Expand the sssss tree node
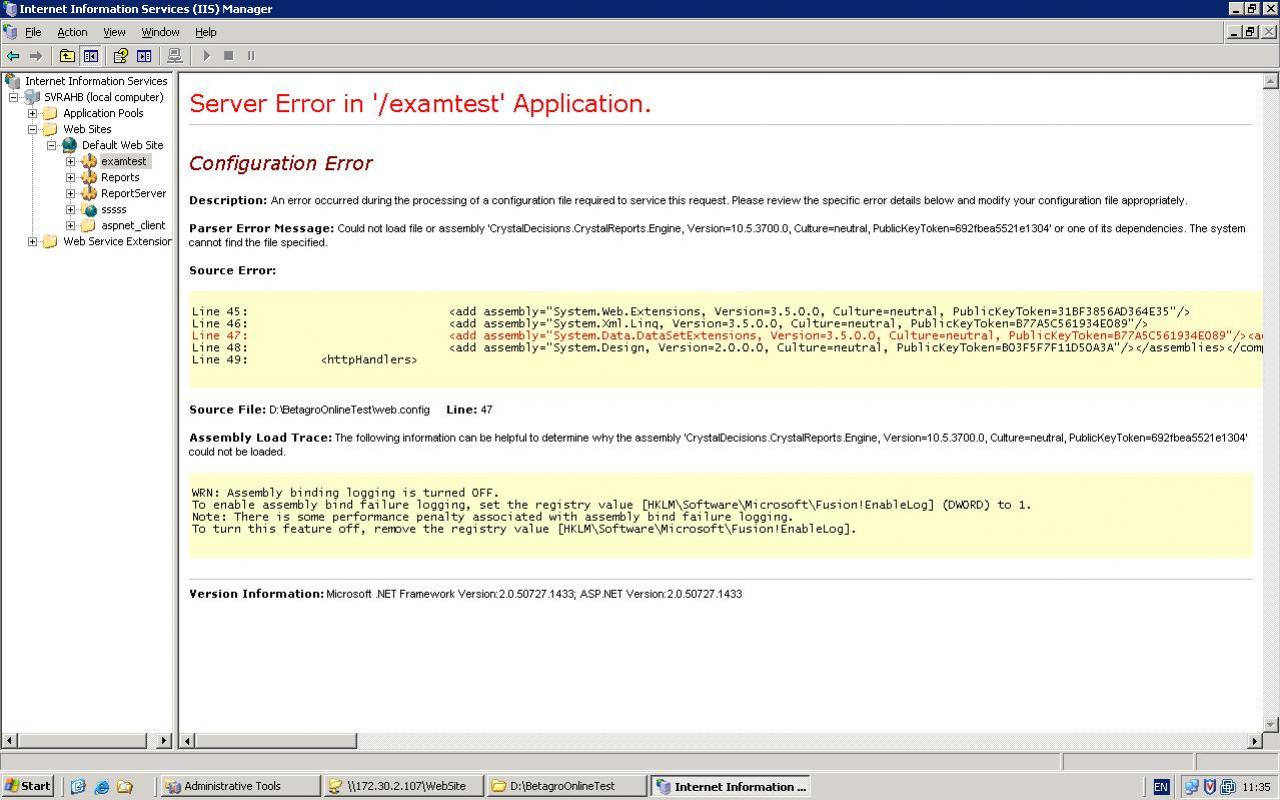 pos(70,209)
